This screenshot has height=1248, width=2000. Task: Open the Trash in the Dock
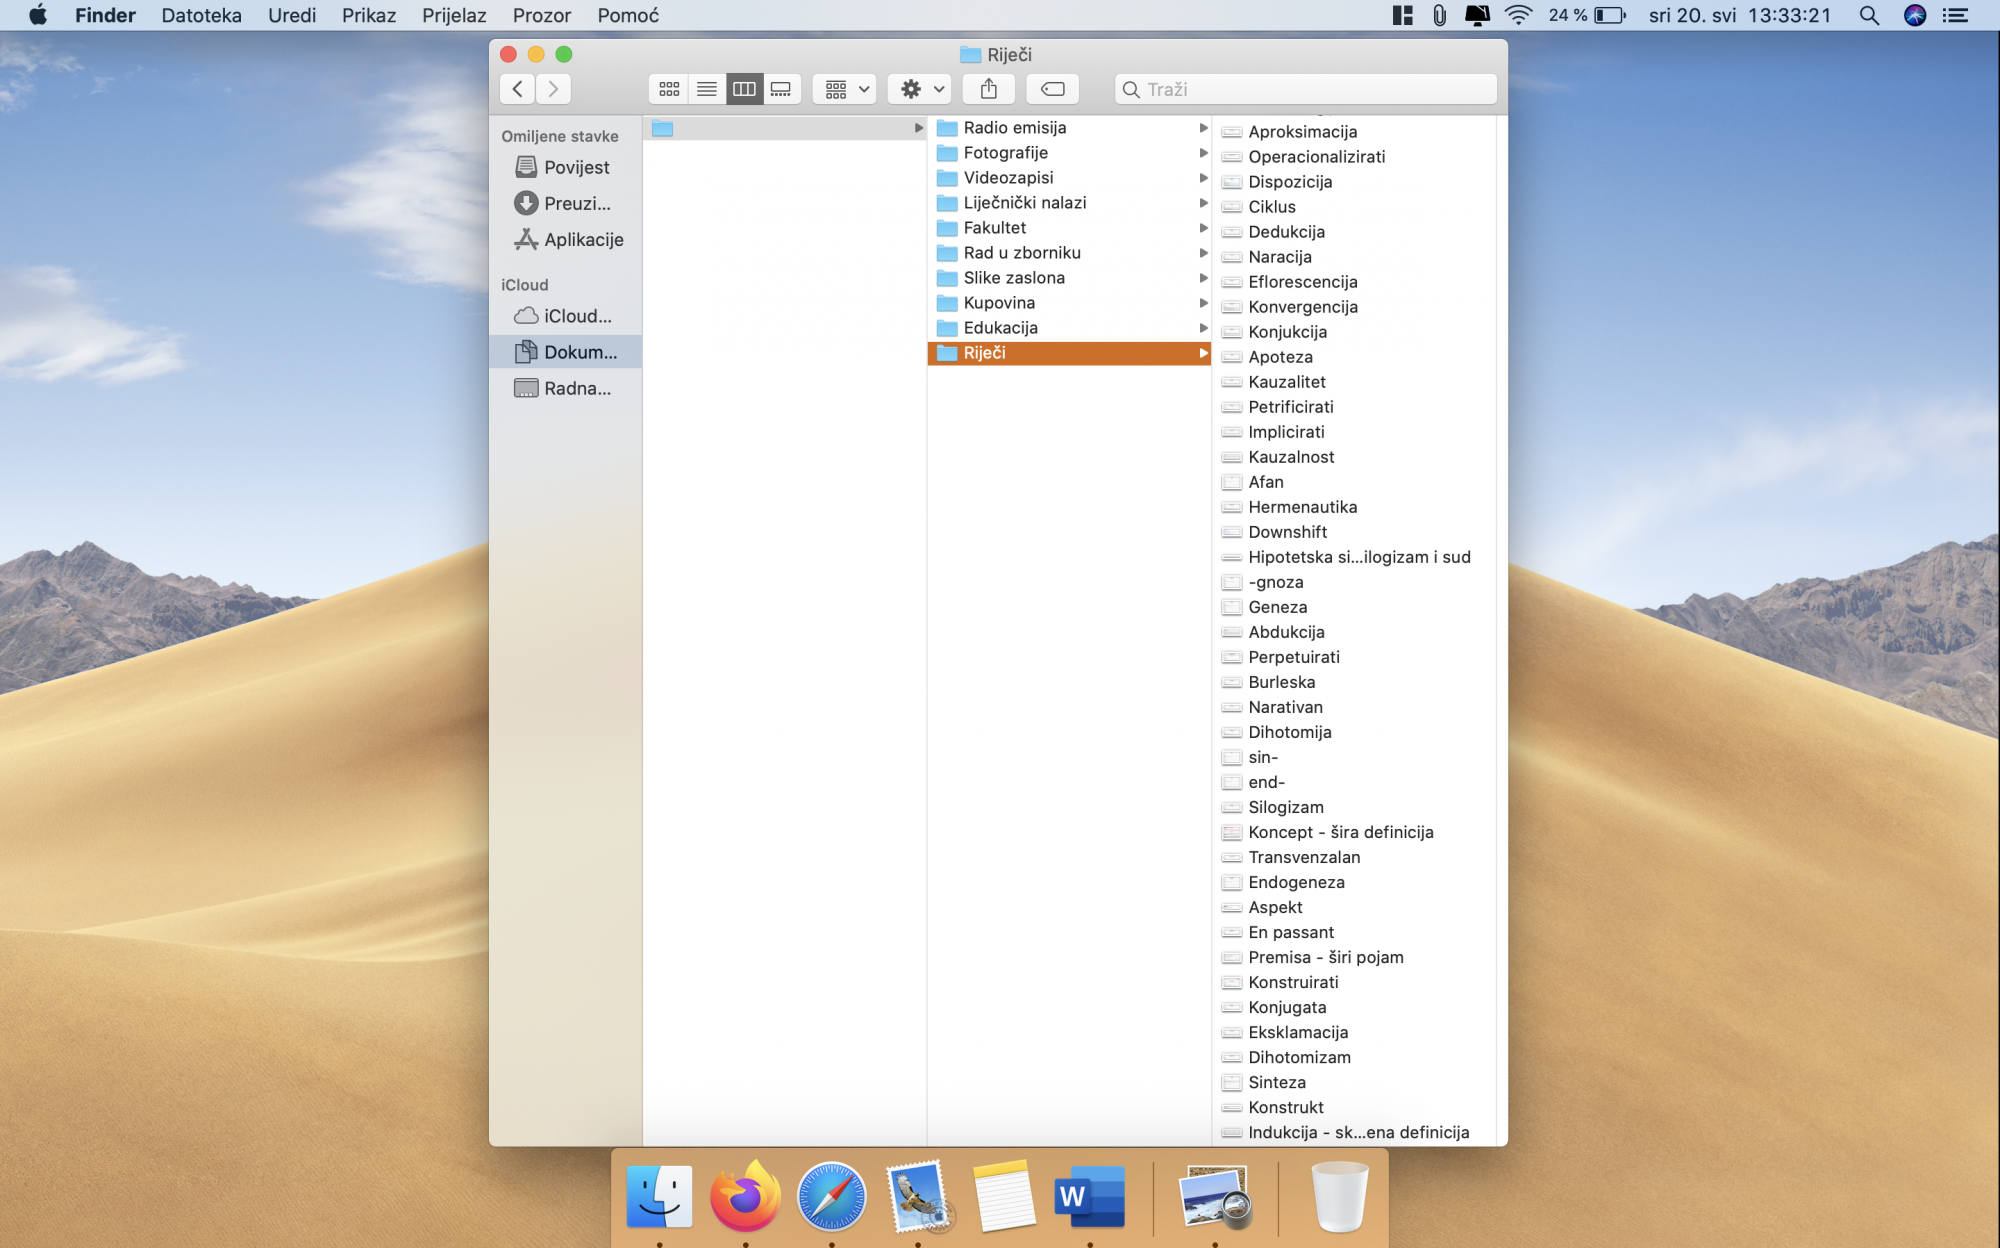(x=1339, y=1196)
